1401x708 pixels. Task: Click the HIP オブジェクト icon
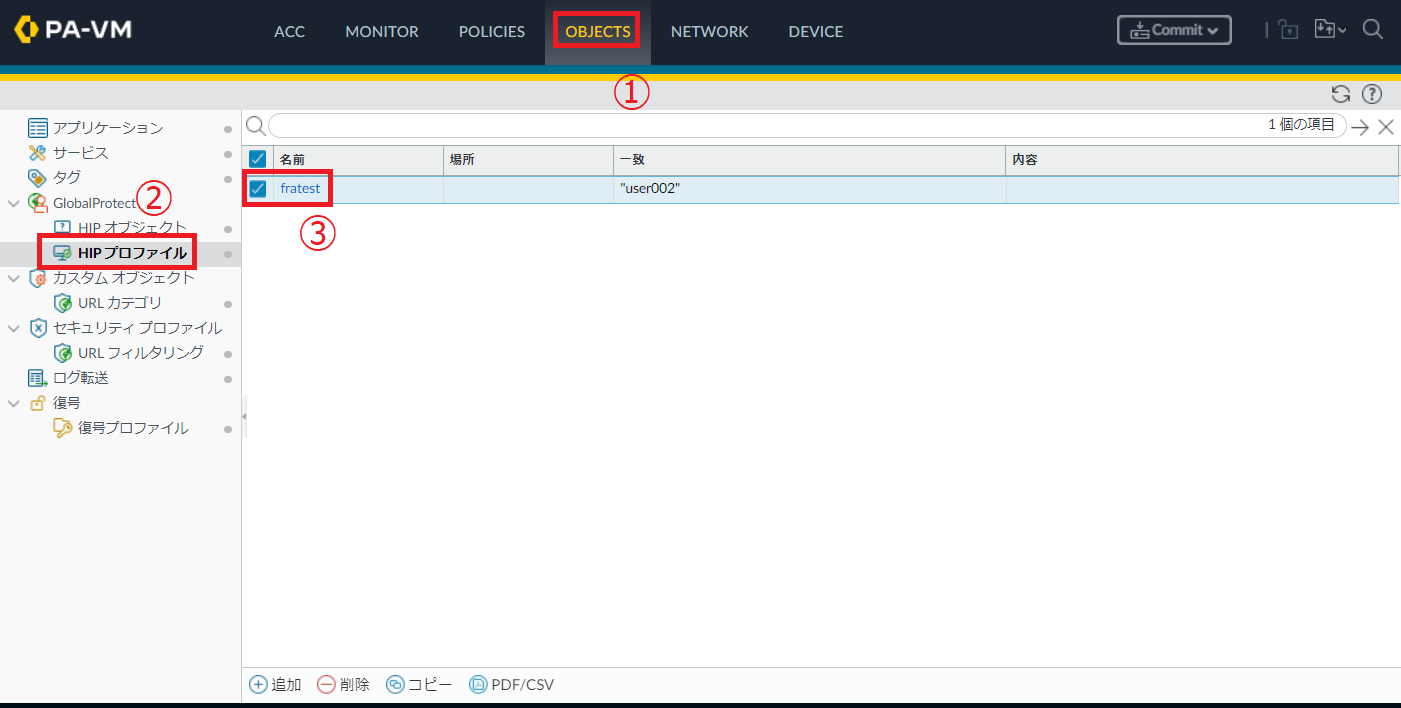point(63,228)
